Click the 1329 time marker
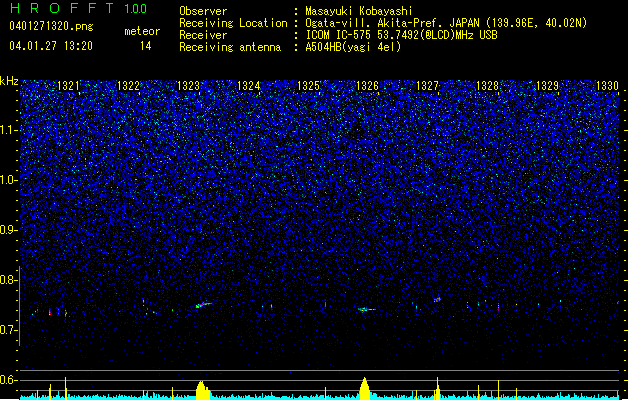 point(547,86)
